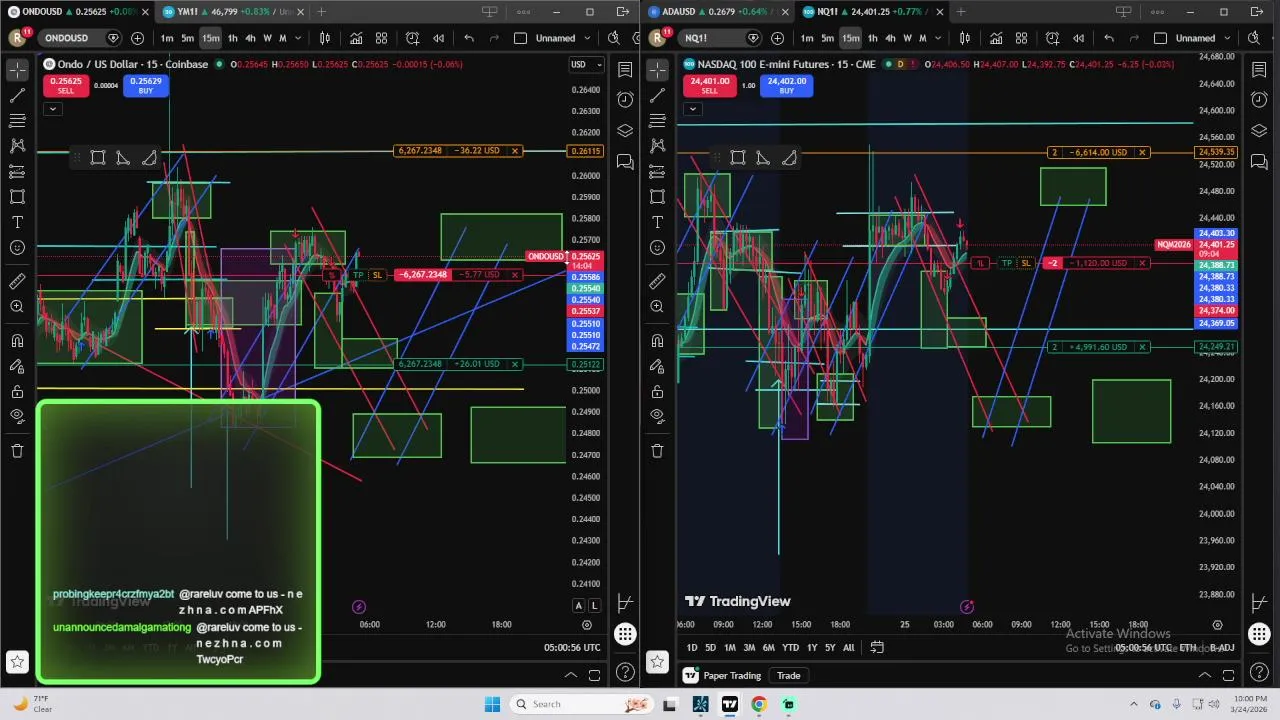
Task: Open the candlestick chart type selector in the NQ1! toolbar
Action: pos(964,38)
